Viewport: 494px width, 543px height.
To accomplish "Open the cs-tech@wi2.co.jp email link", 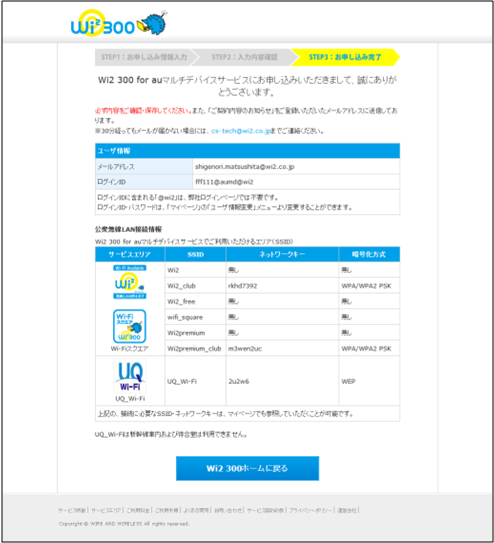I will pyautogui.click(x=241, y=131).
